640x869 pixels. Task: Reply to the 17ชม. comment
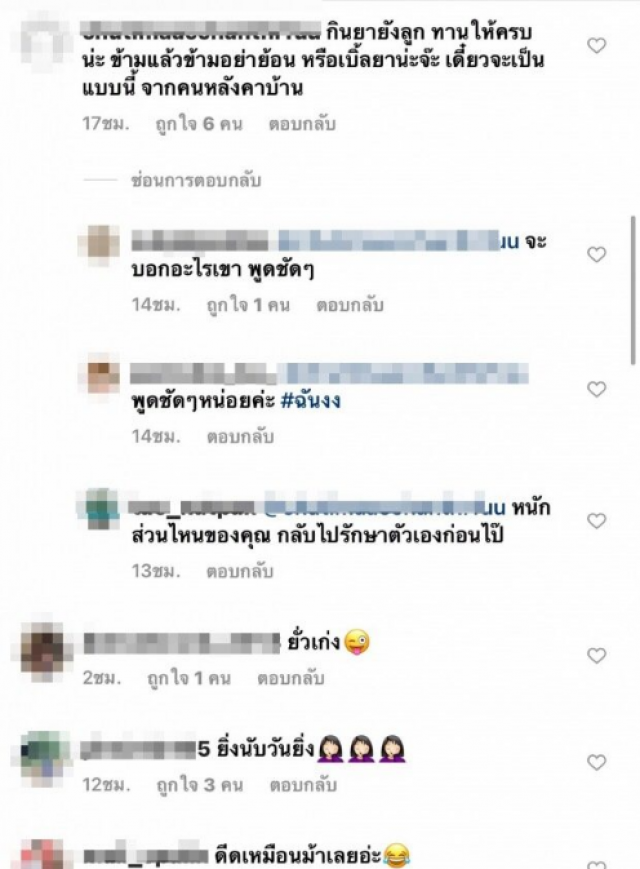[302, 124]
